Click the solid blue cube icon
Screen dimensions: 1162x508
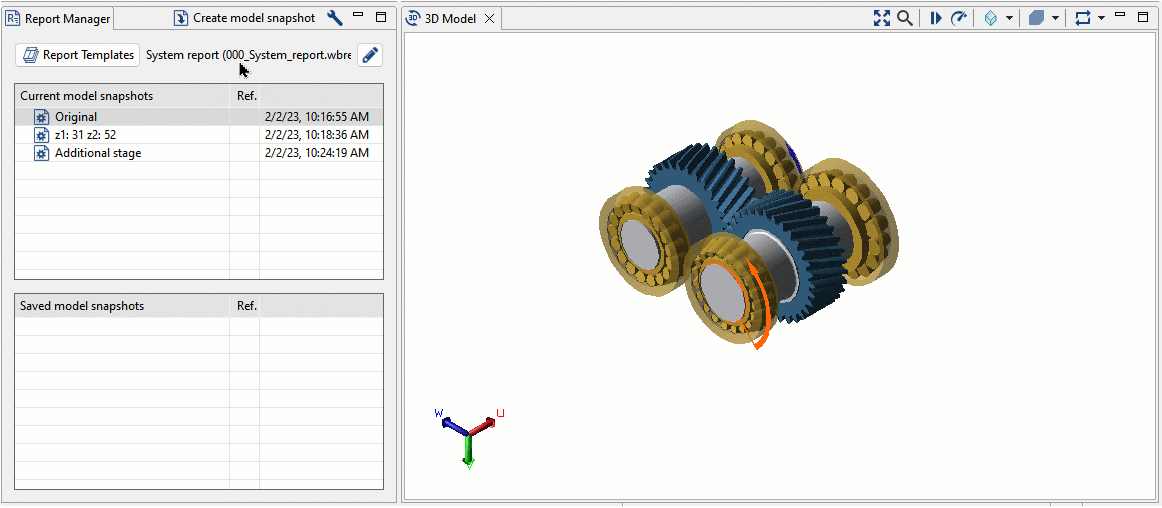pyautogui.click(x=1036, y=18)
